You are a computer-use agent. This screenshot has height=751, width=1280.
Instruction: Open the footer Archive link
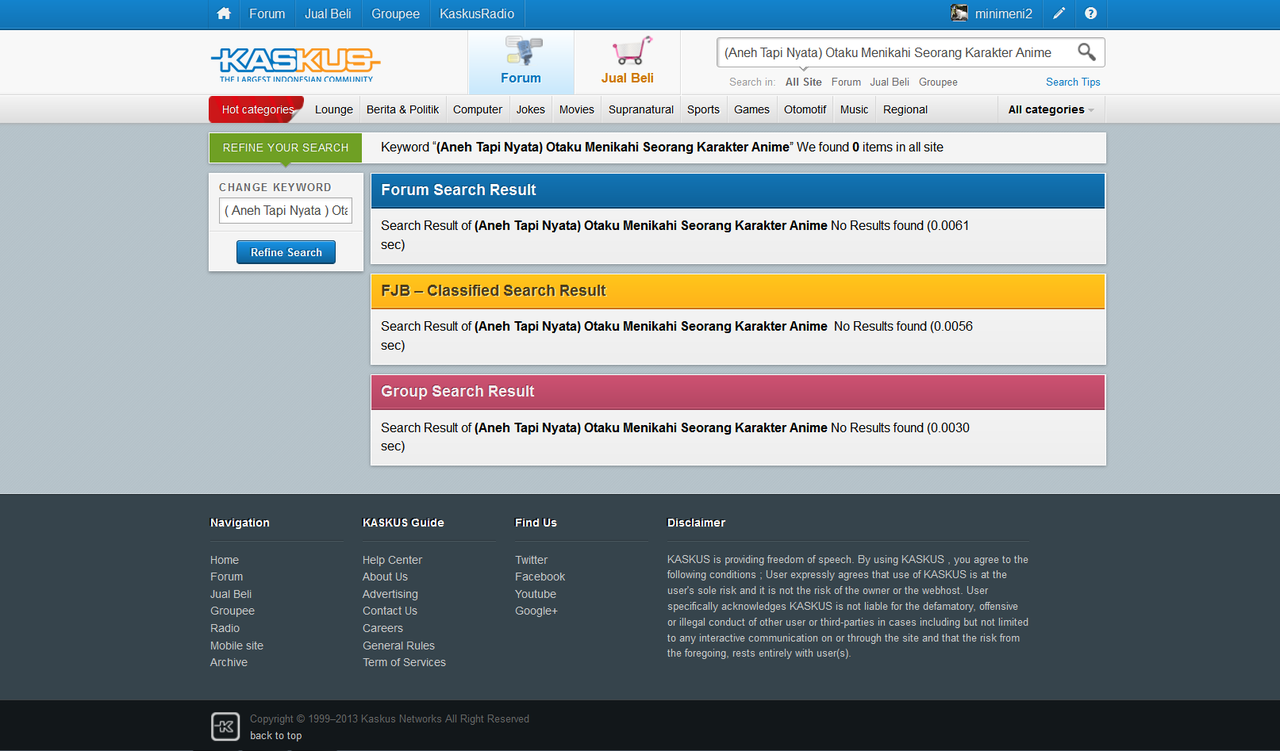(228, 662)
